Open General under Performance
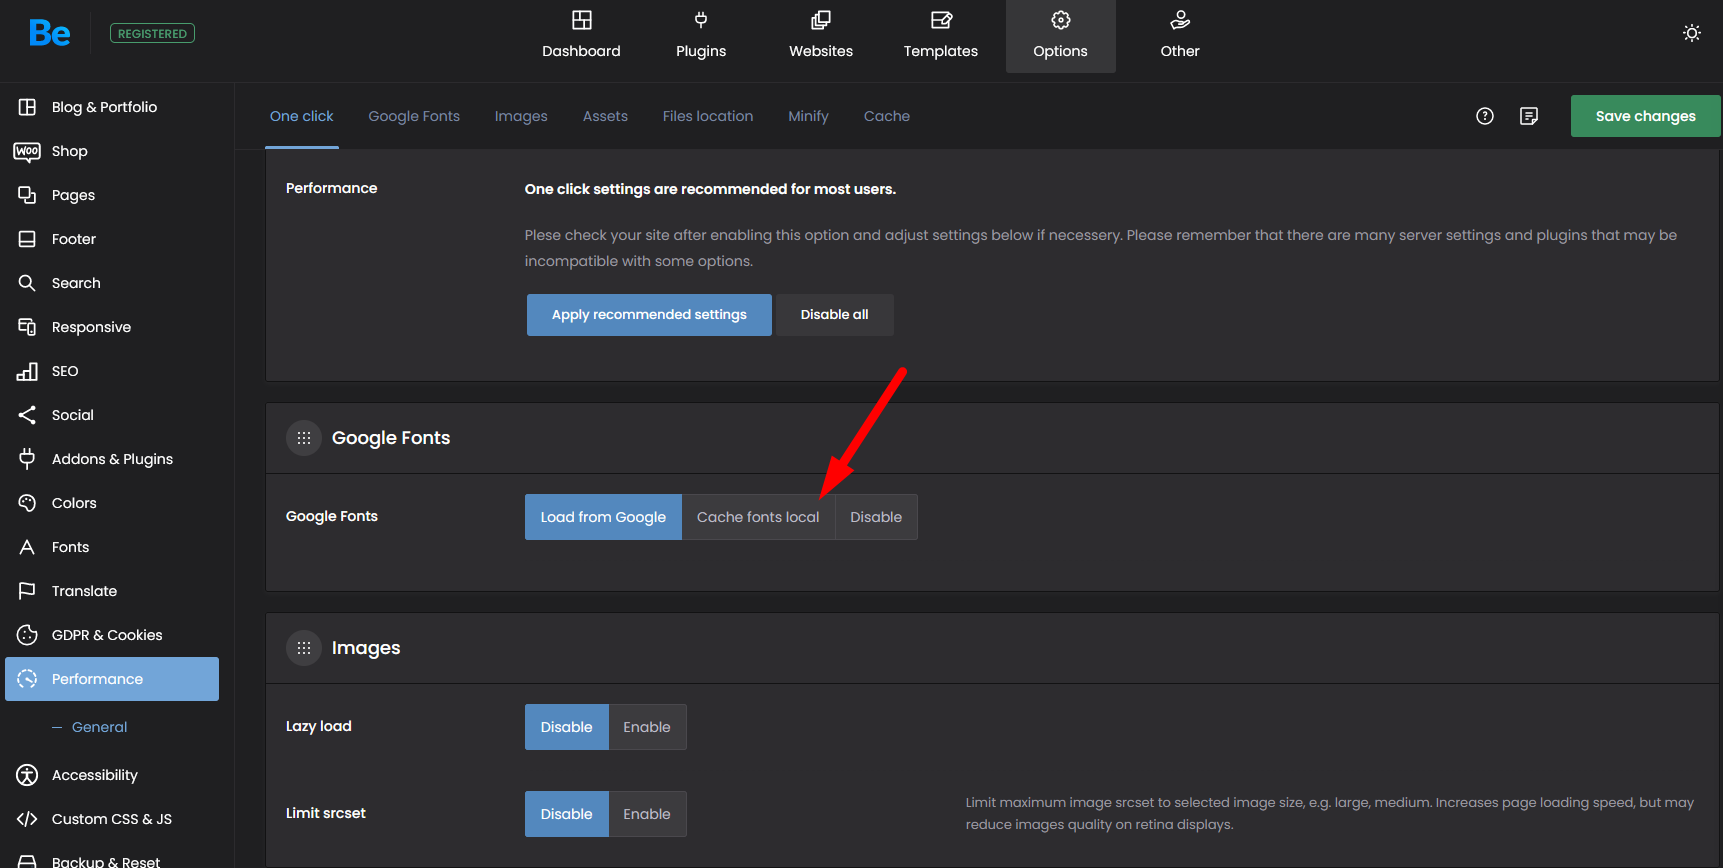This screenshot has width=1723, height=868. pyautogui.click(x=99, y=727)
